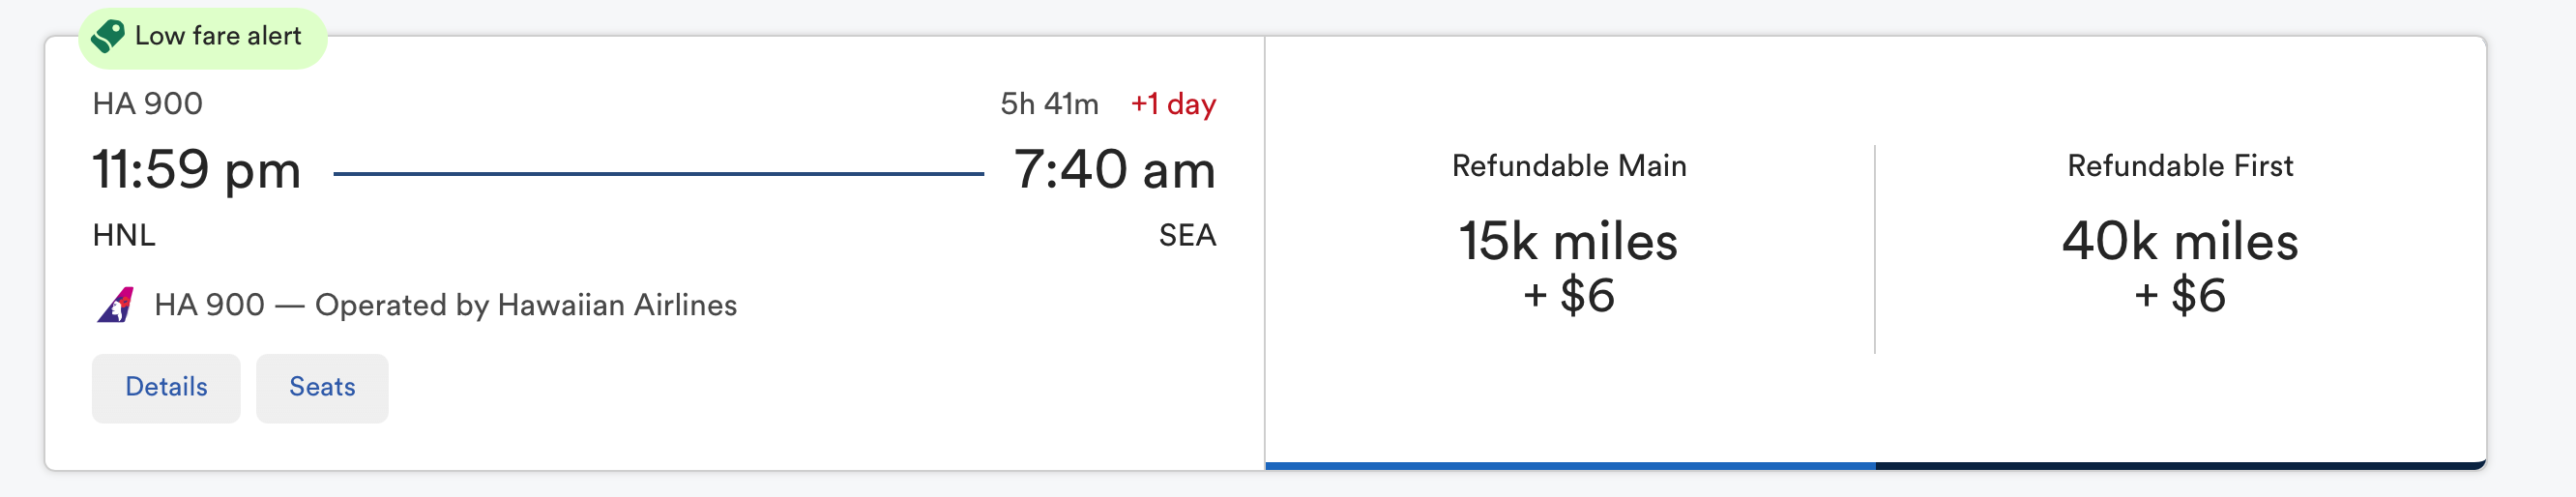Open the flight Details button
This screenshot has width=2576, height=497.
[166, 388]
